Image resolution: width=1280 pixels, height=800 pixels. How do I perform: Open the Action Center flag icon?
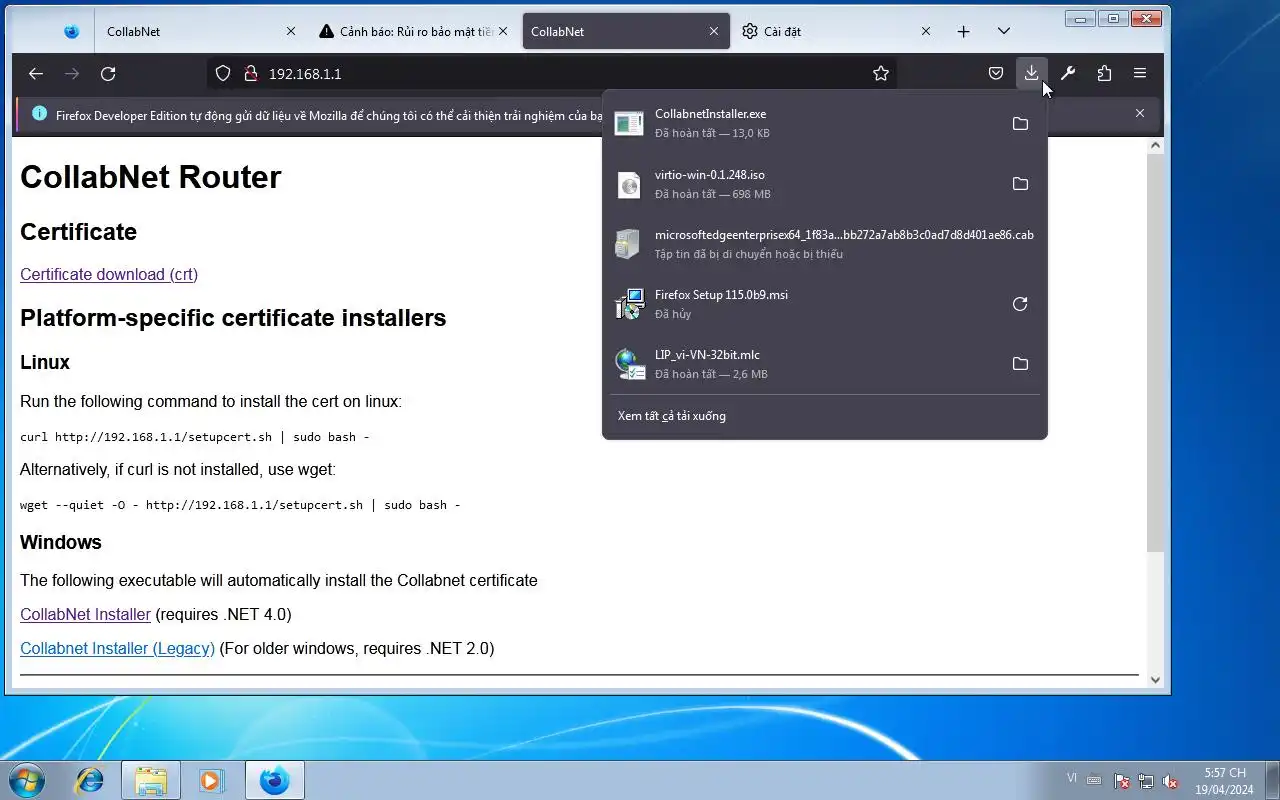tap(1121, 781)
